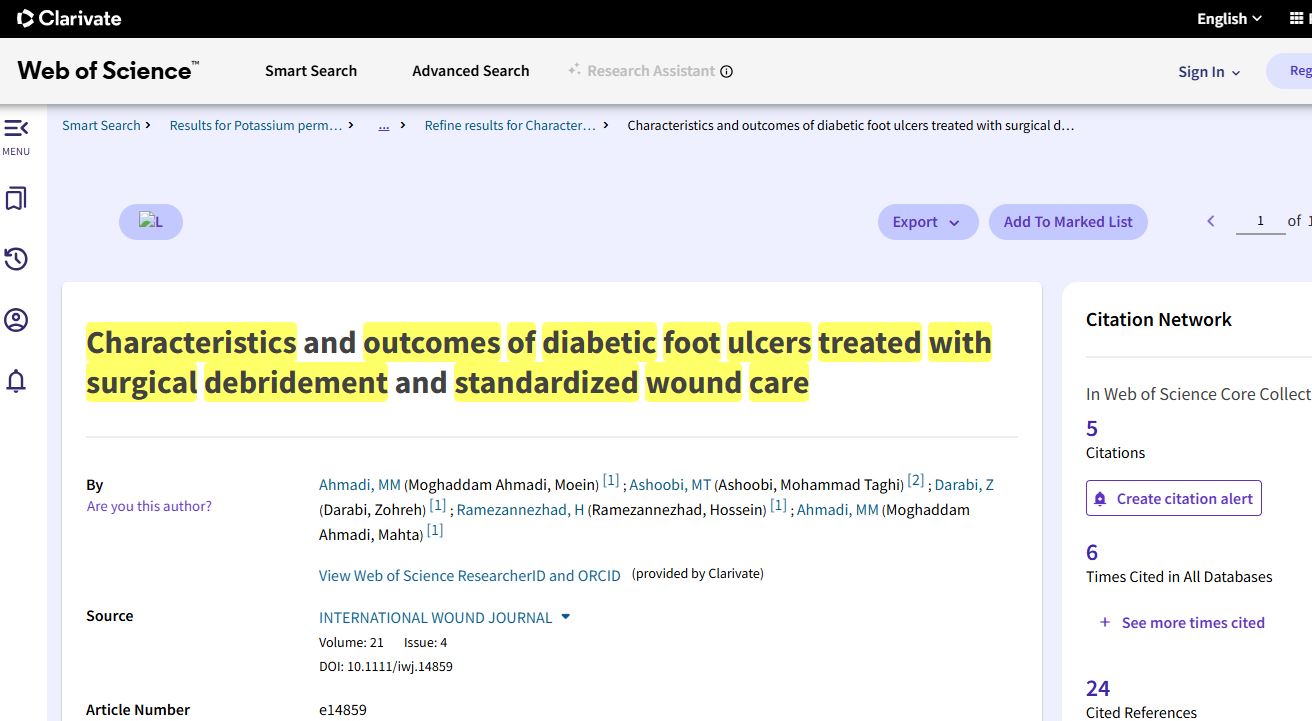Click the broken image L button
The width and height of the screenshot is (1312, 721).
[151, 222]
